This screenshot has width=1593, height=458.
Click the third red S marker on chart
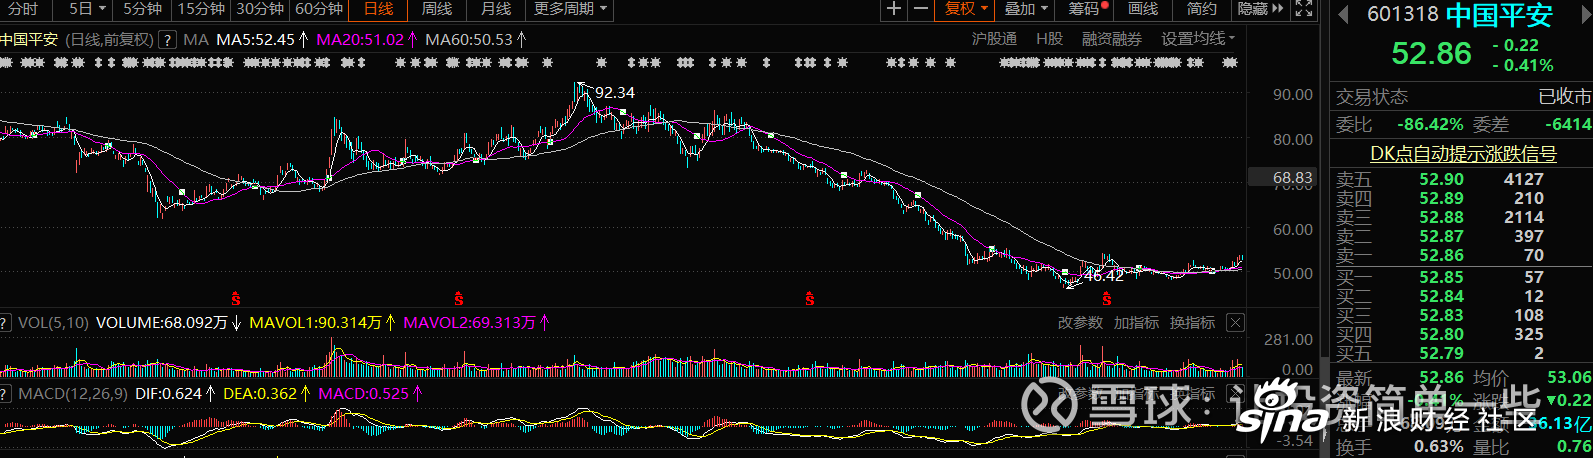[809, 299]
